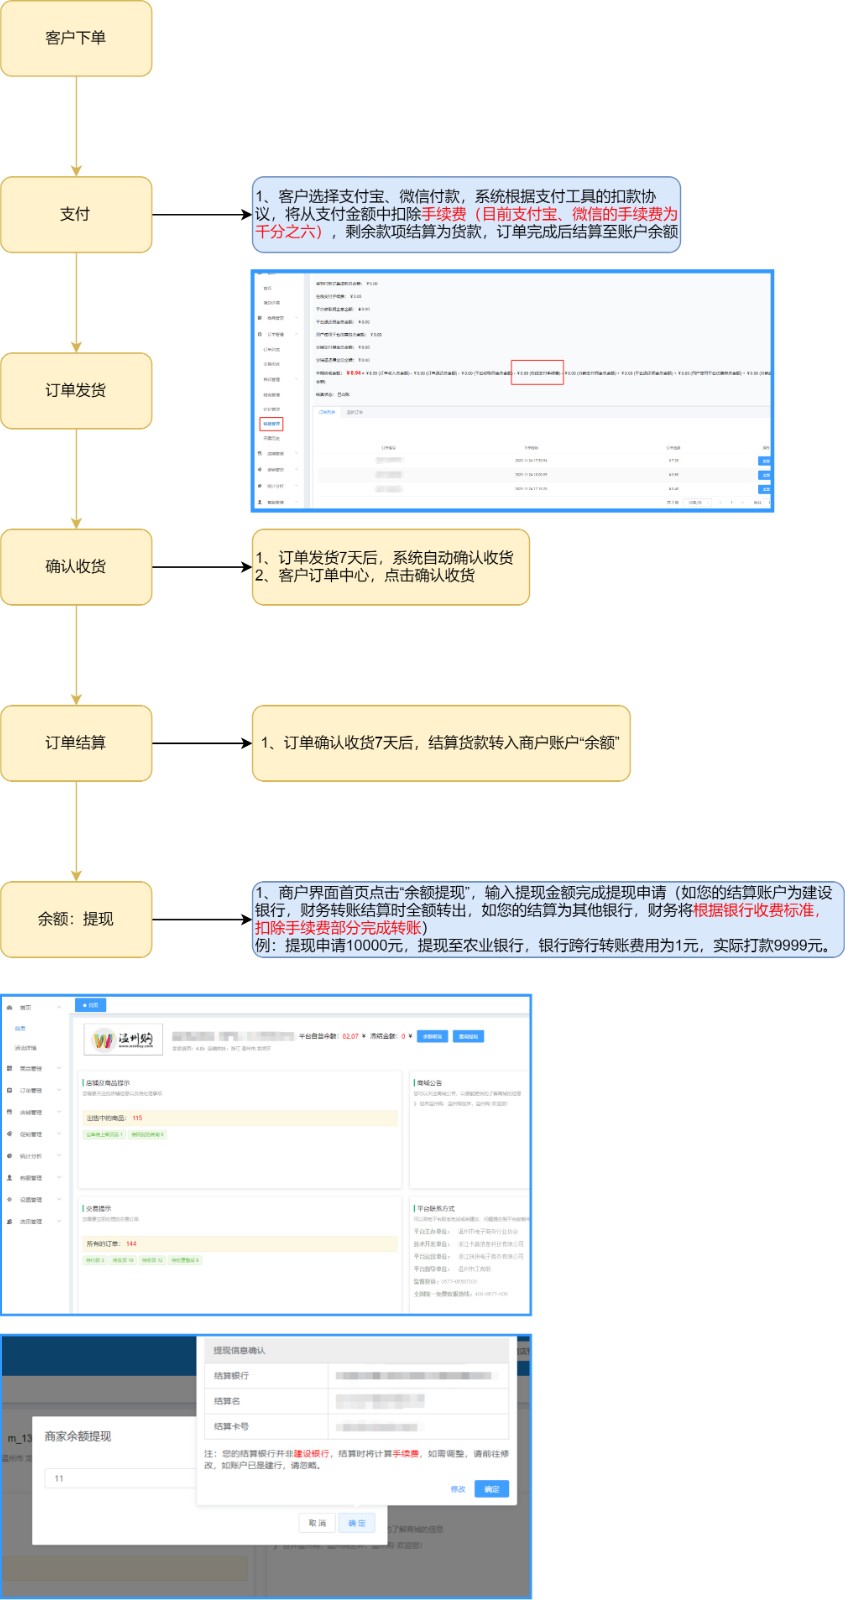845x1600 pixels.
Task: Expand the 设置管理 chevron in dashboard sidebar
Action: 59,1199
